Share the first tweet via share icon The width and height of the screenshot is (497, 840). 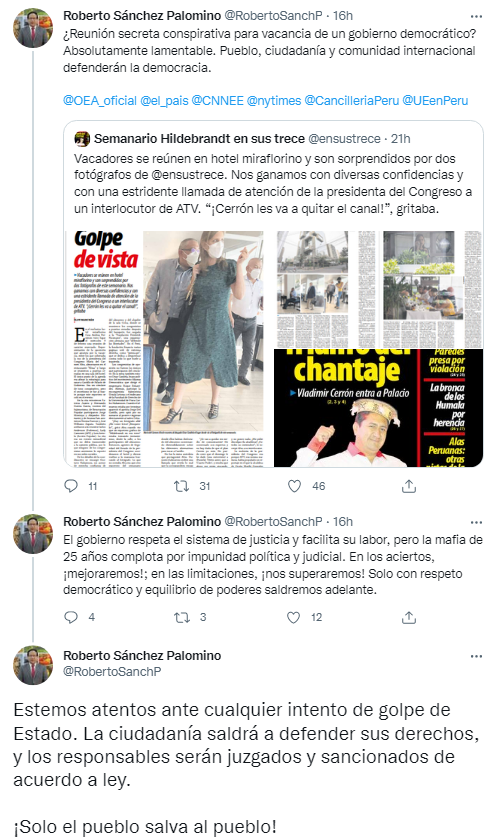tap(409, 486)
